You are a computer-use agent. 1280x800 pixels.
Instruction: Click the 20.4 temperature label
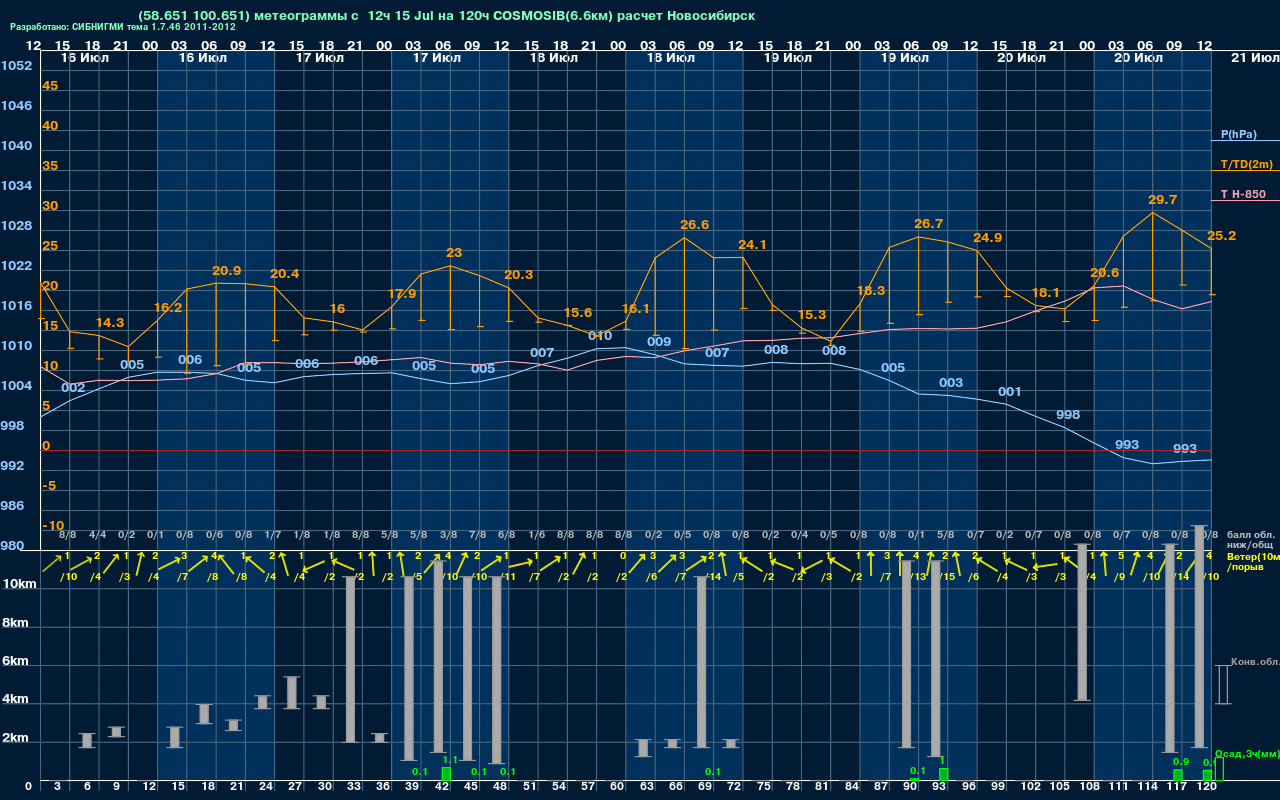(x=285, y=274)
